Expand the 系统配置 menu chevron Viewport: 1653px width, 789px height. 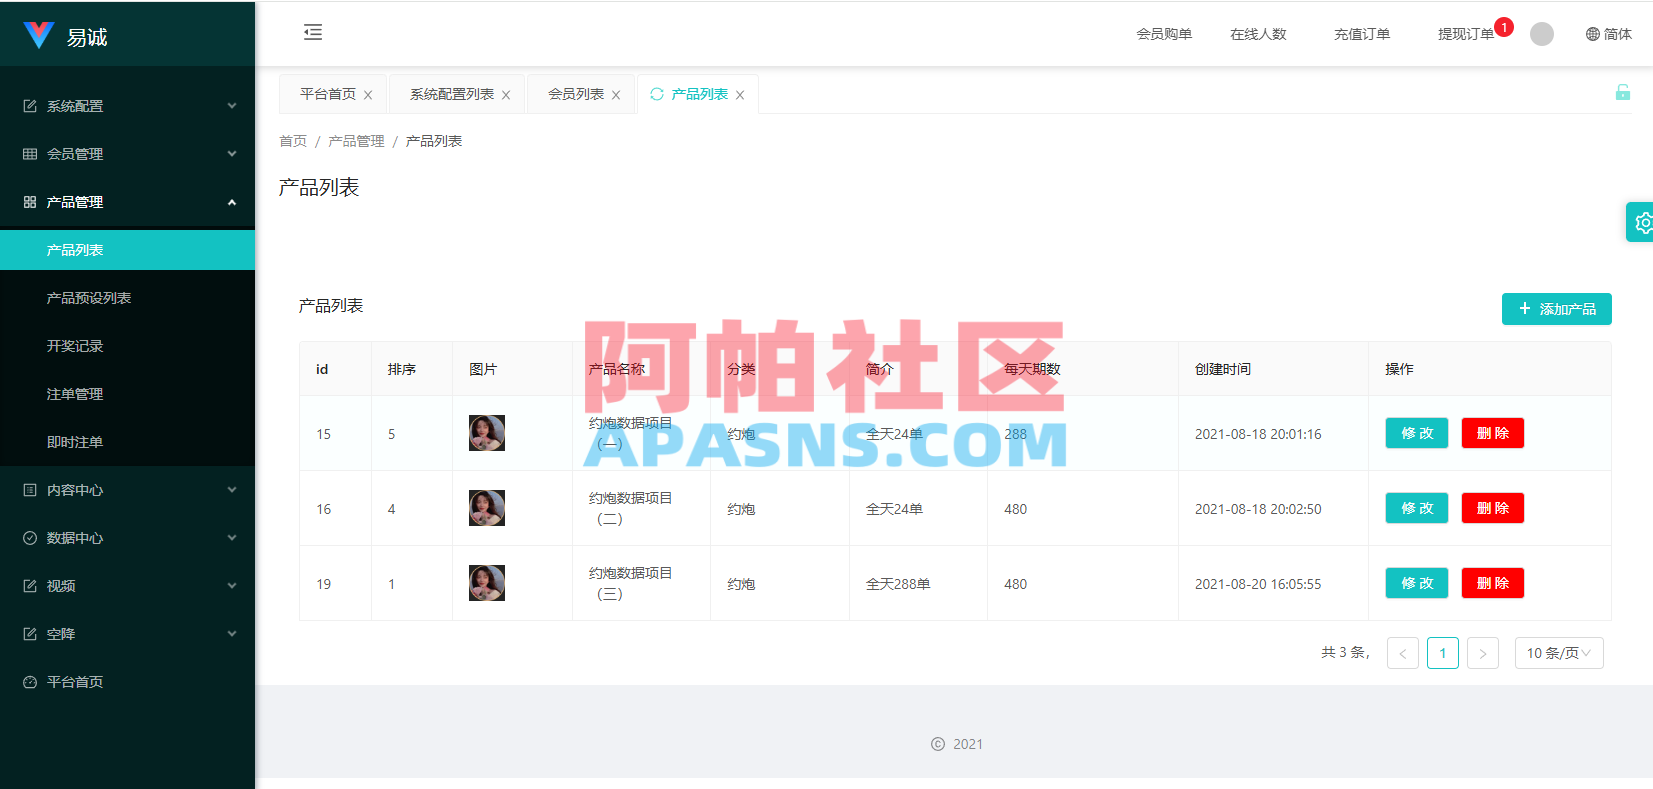pyautogui.click(x=232, y=106)
